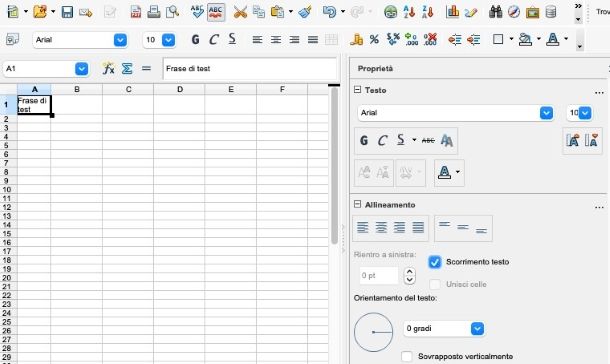The height and width of the screenshot is (364, 610).
Task: Apply percent number format
Action: (374, 39)
